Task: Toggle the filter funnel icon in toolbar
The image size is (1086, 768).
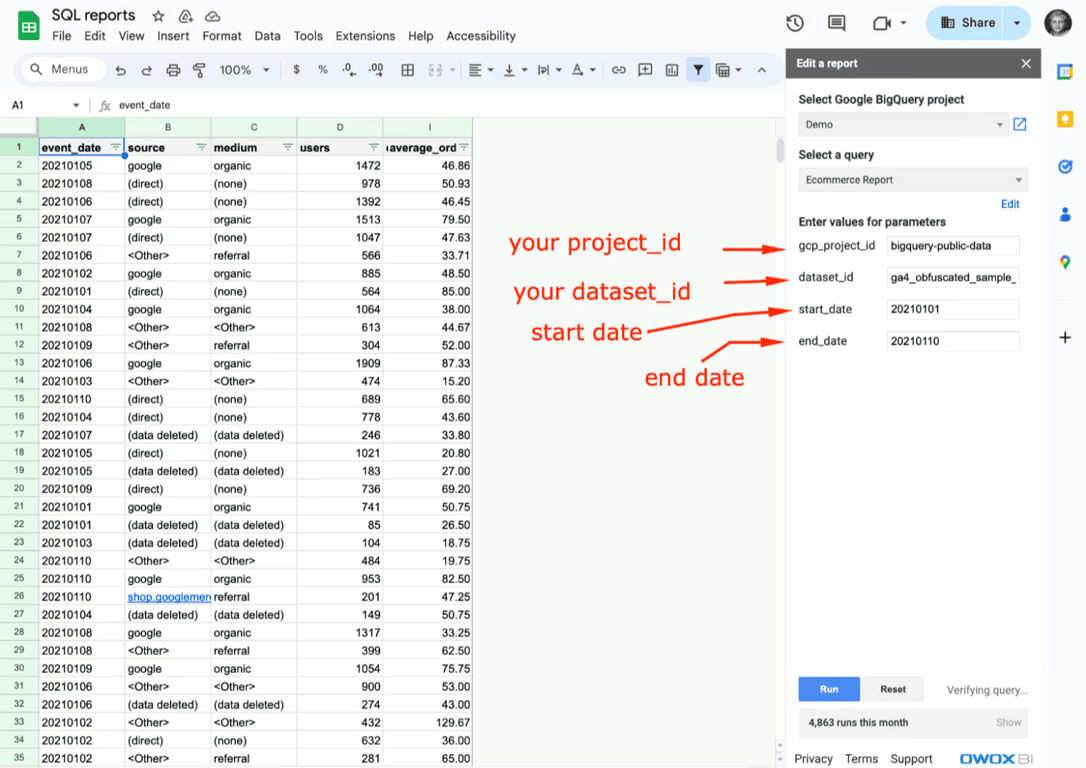Action: click(x=698, y=70)
